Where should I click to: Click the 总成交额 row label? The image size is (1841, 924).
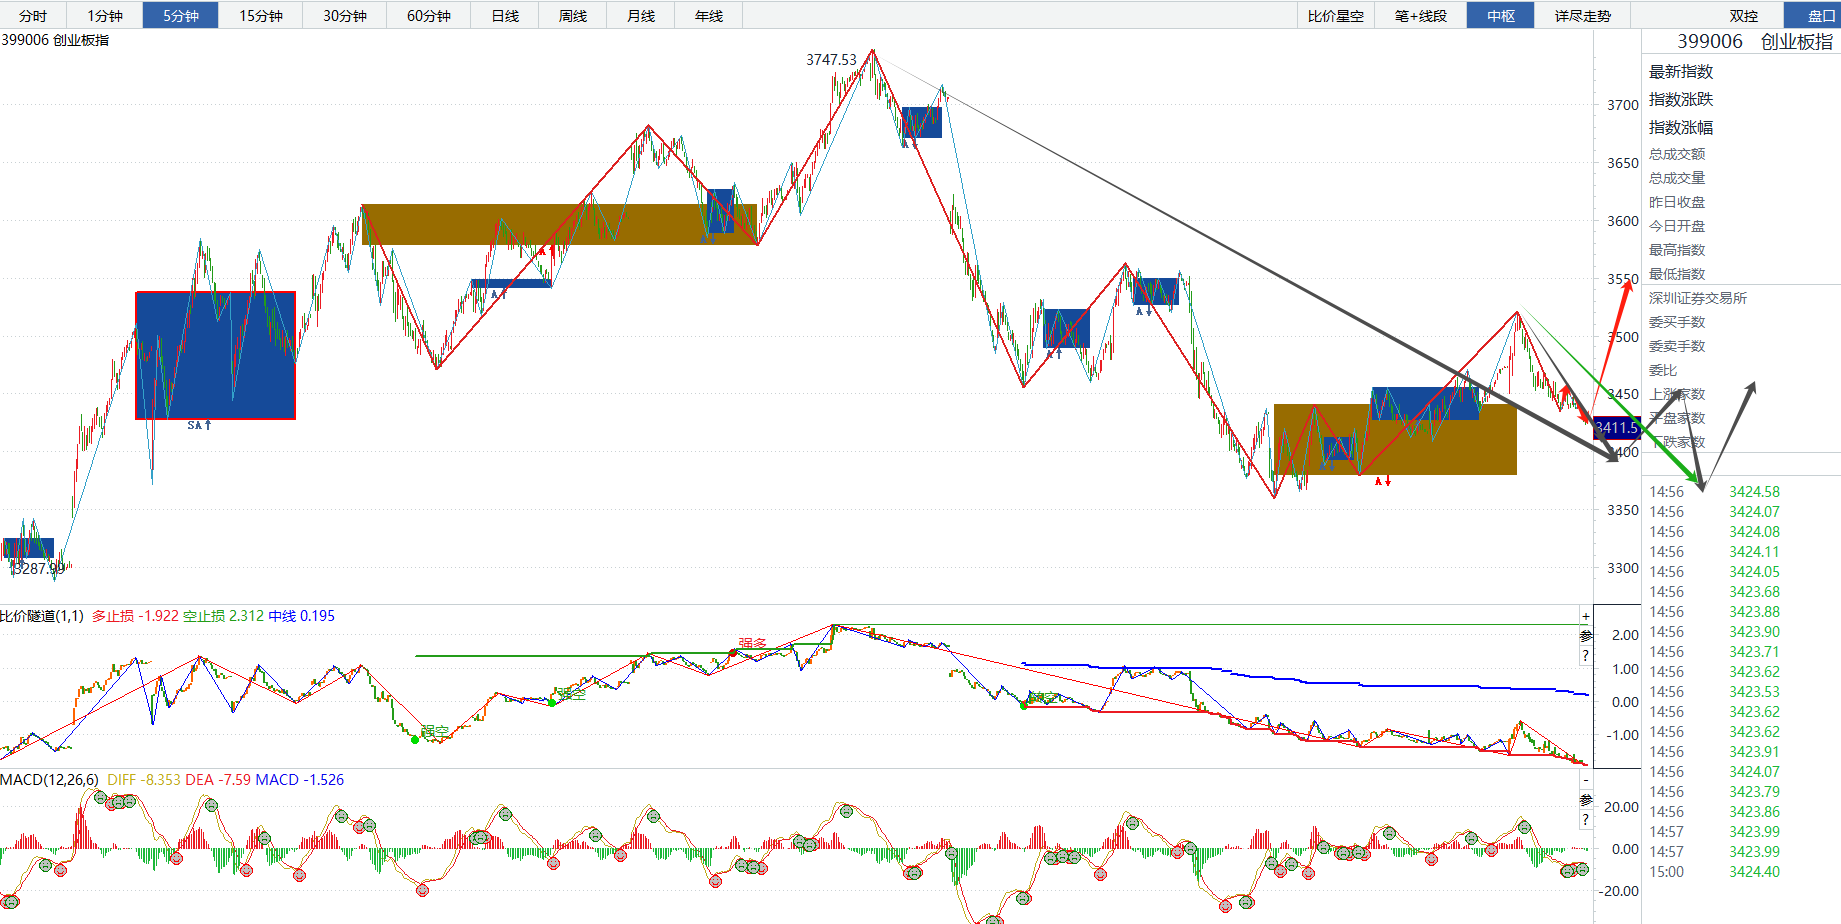[1677, 154]
